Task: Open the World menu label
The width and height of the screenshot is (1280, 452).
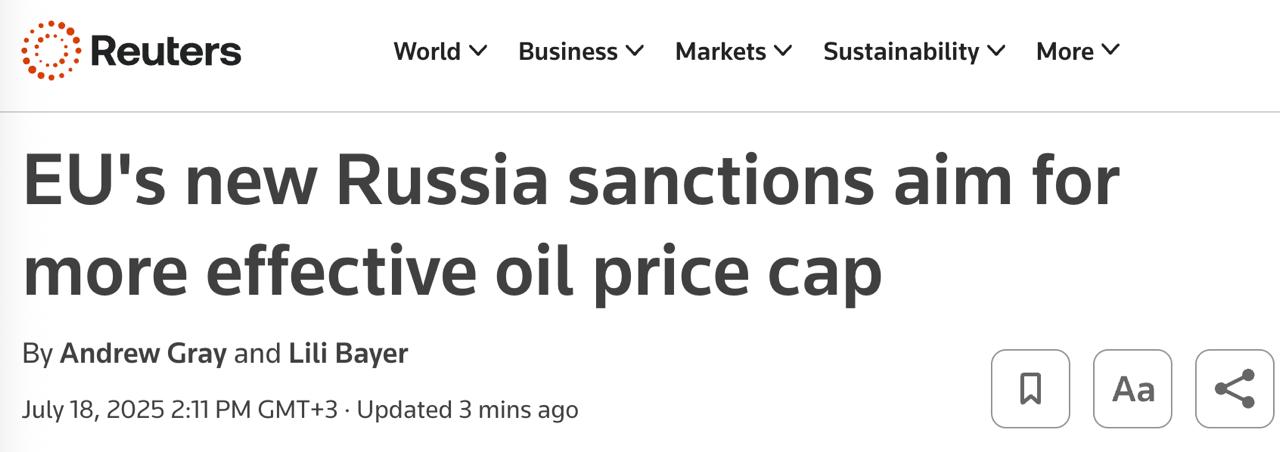Action: tap(427, 51)
